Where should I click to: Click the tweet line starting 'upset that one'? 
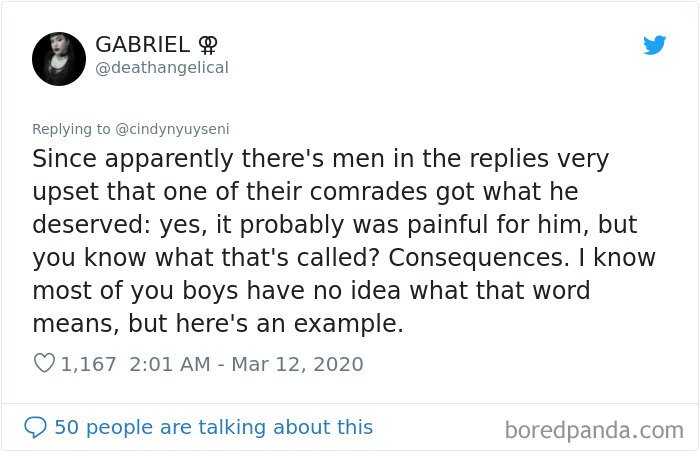(305, 192)
